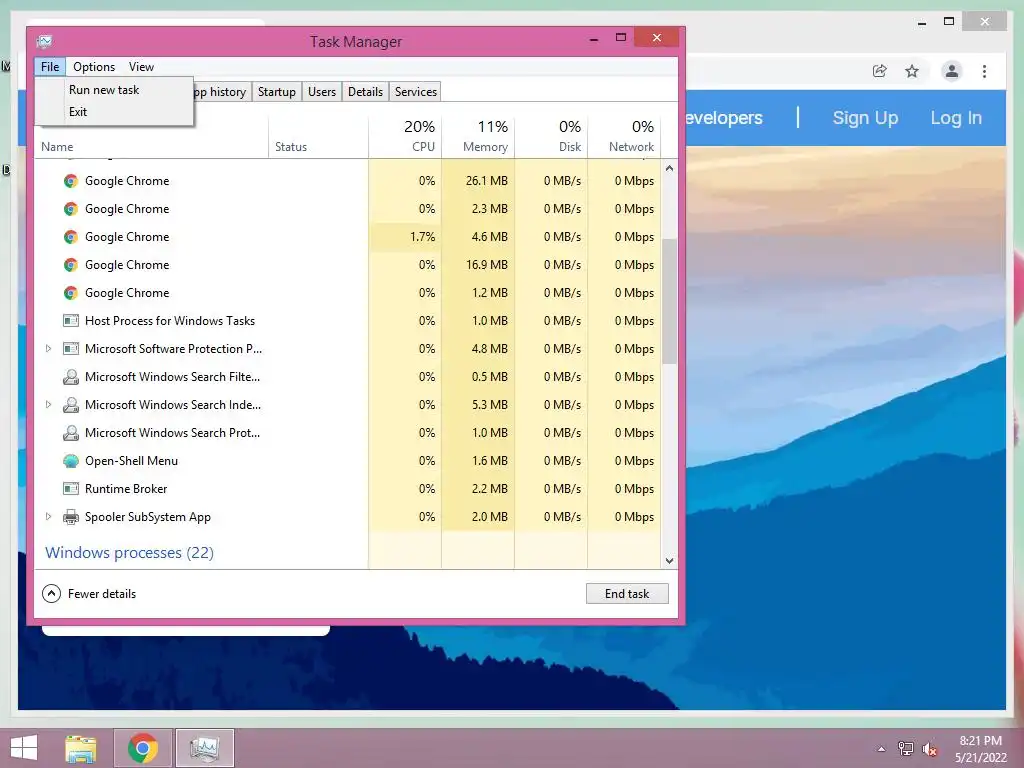The image size is (1024, 768).
Task: Open the Options menu
Action: coord(94,67)
